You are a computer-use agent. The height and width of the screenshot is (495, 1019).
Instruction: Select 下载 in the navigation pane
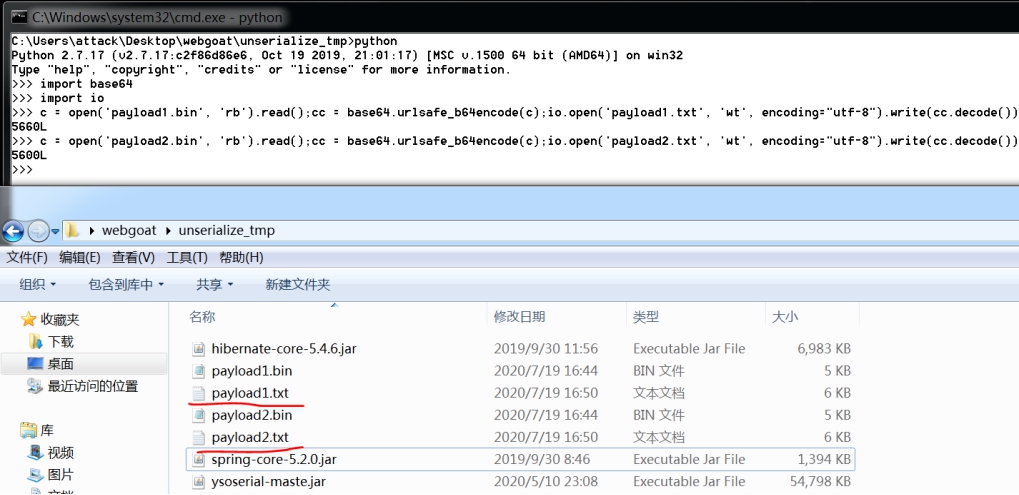pyautogui.click(x=61, y=342)
